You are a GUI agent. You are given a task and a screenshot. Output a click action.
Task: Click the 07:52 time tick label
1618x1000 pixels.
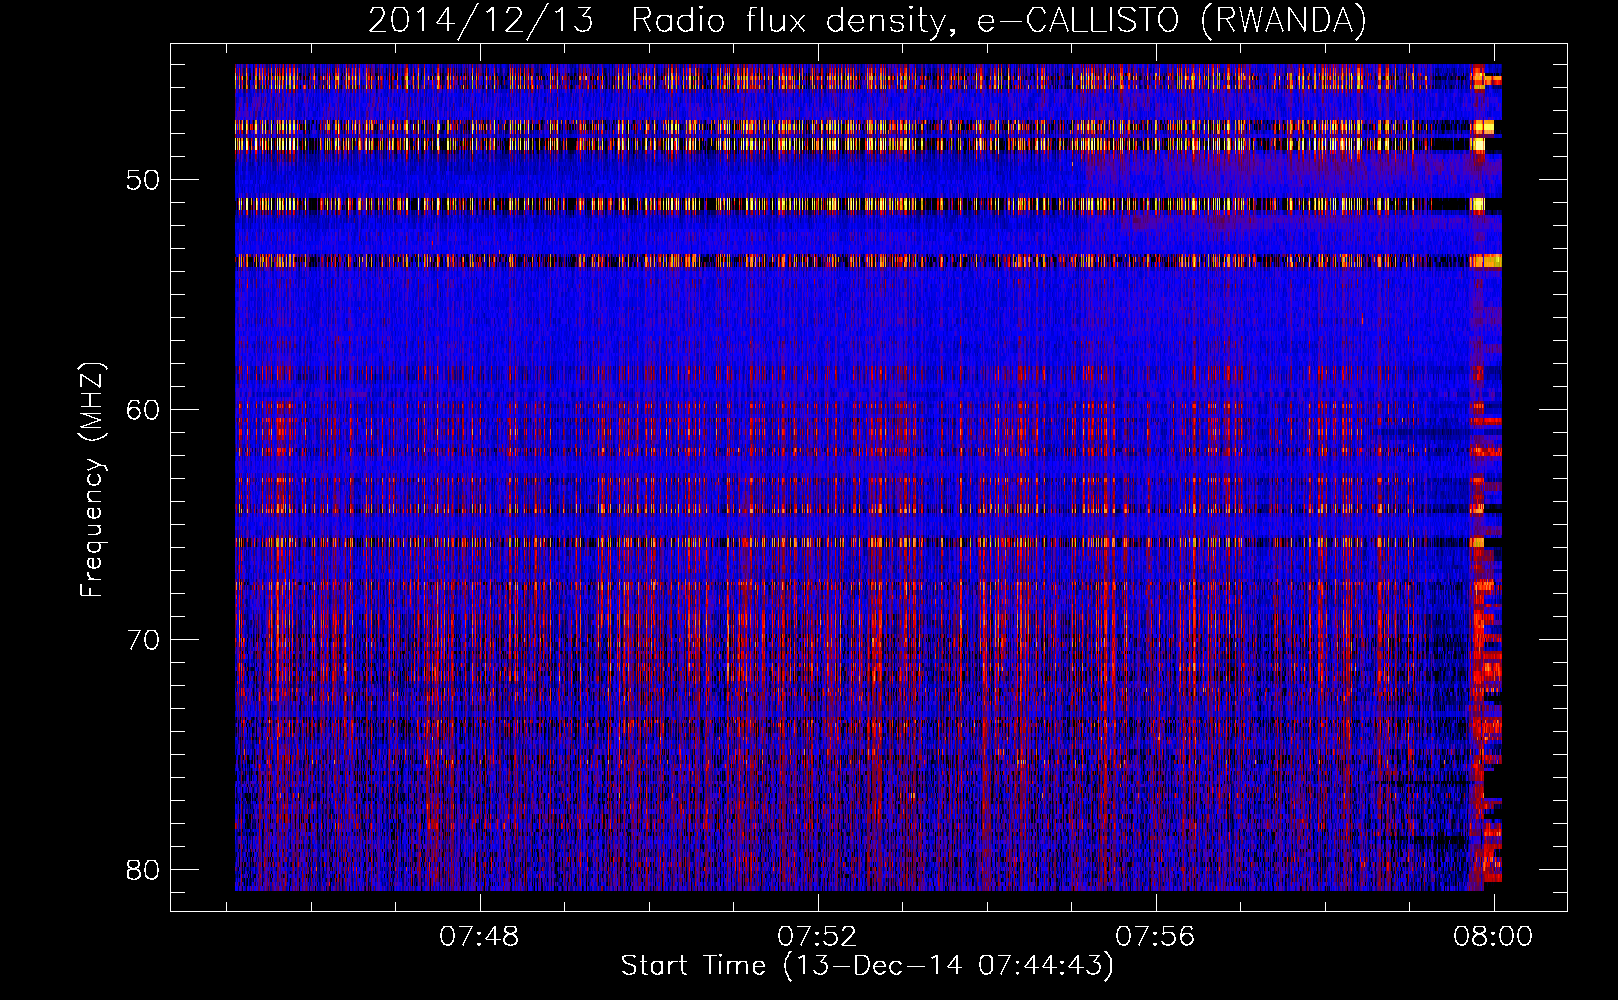click(x=818, y=937)
